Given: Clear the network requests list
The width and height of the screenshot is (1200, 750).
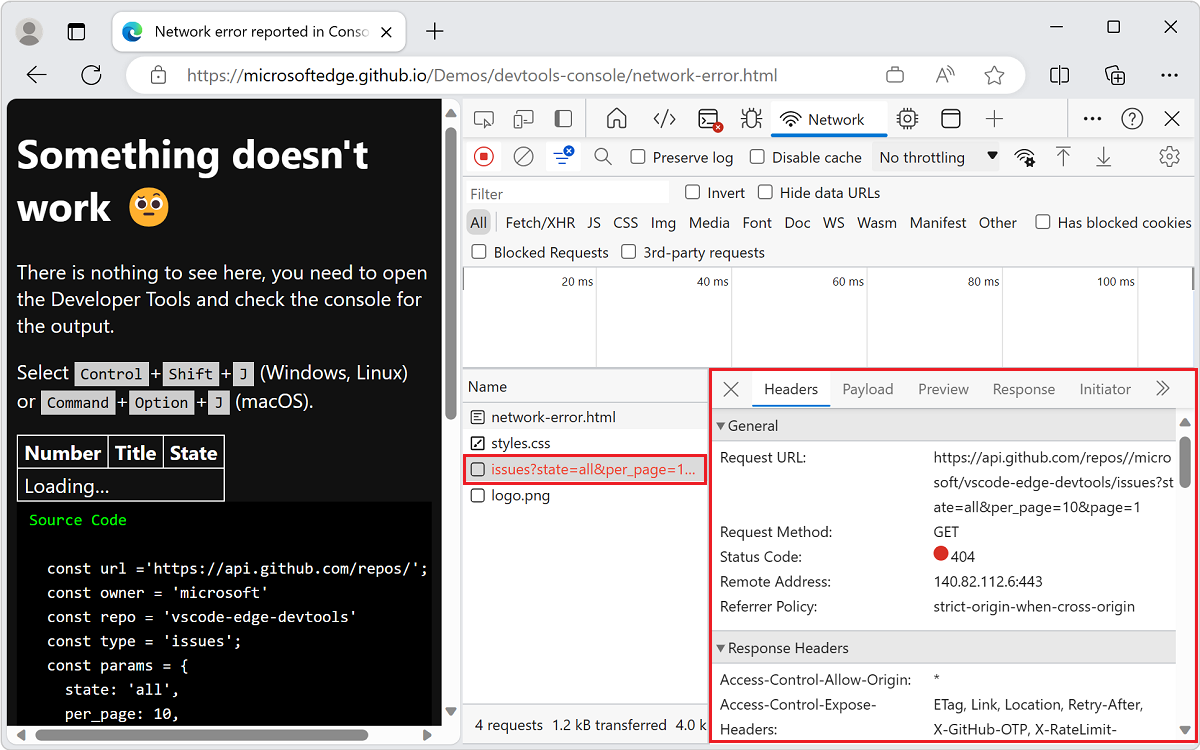Looking at the screenshot, I should pyautogui.click(x=522, y=157).
